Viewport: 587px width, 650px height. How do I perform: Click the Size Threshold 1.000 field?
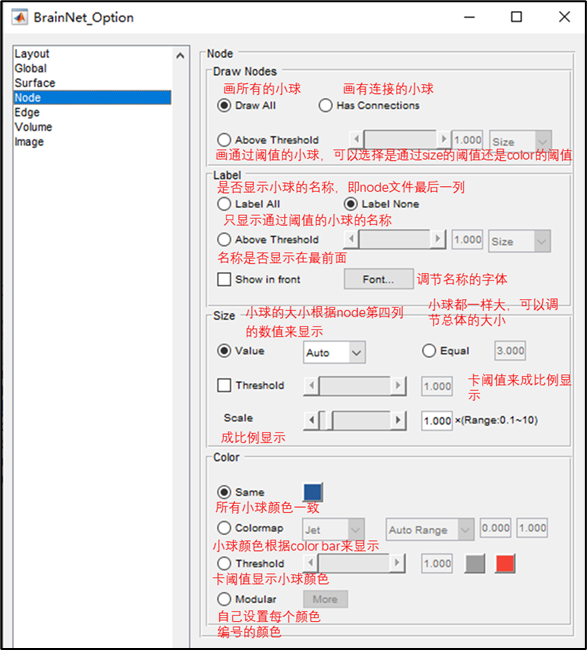coord(437,386)
